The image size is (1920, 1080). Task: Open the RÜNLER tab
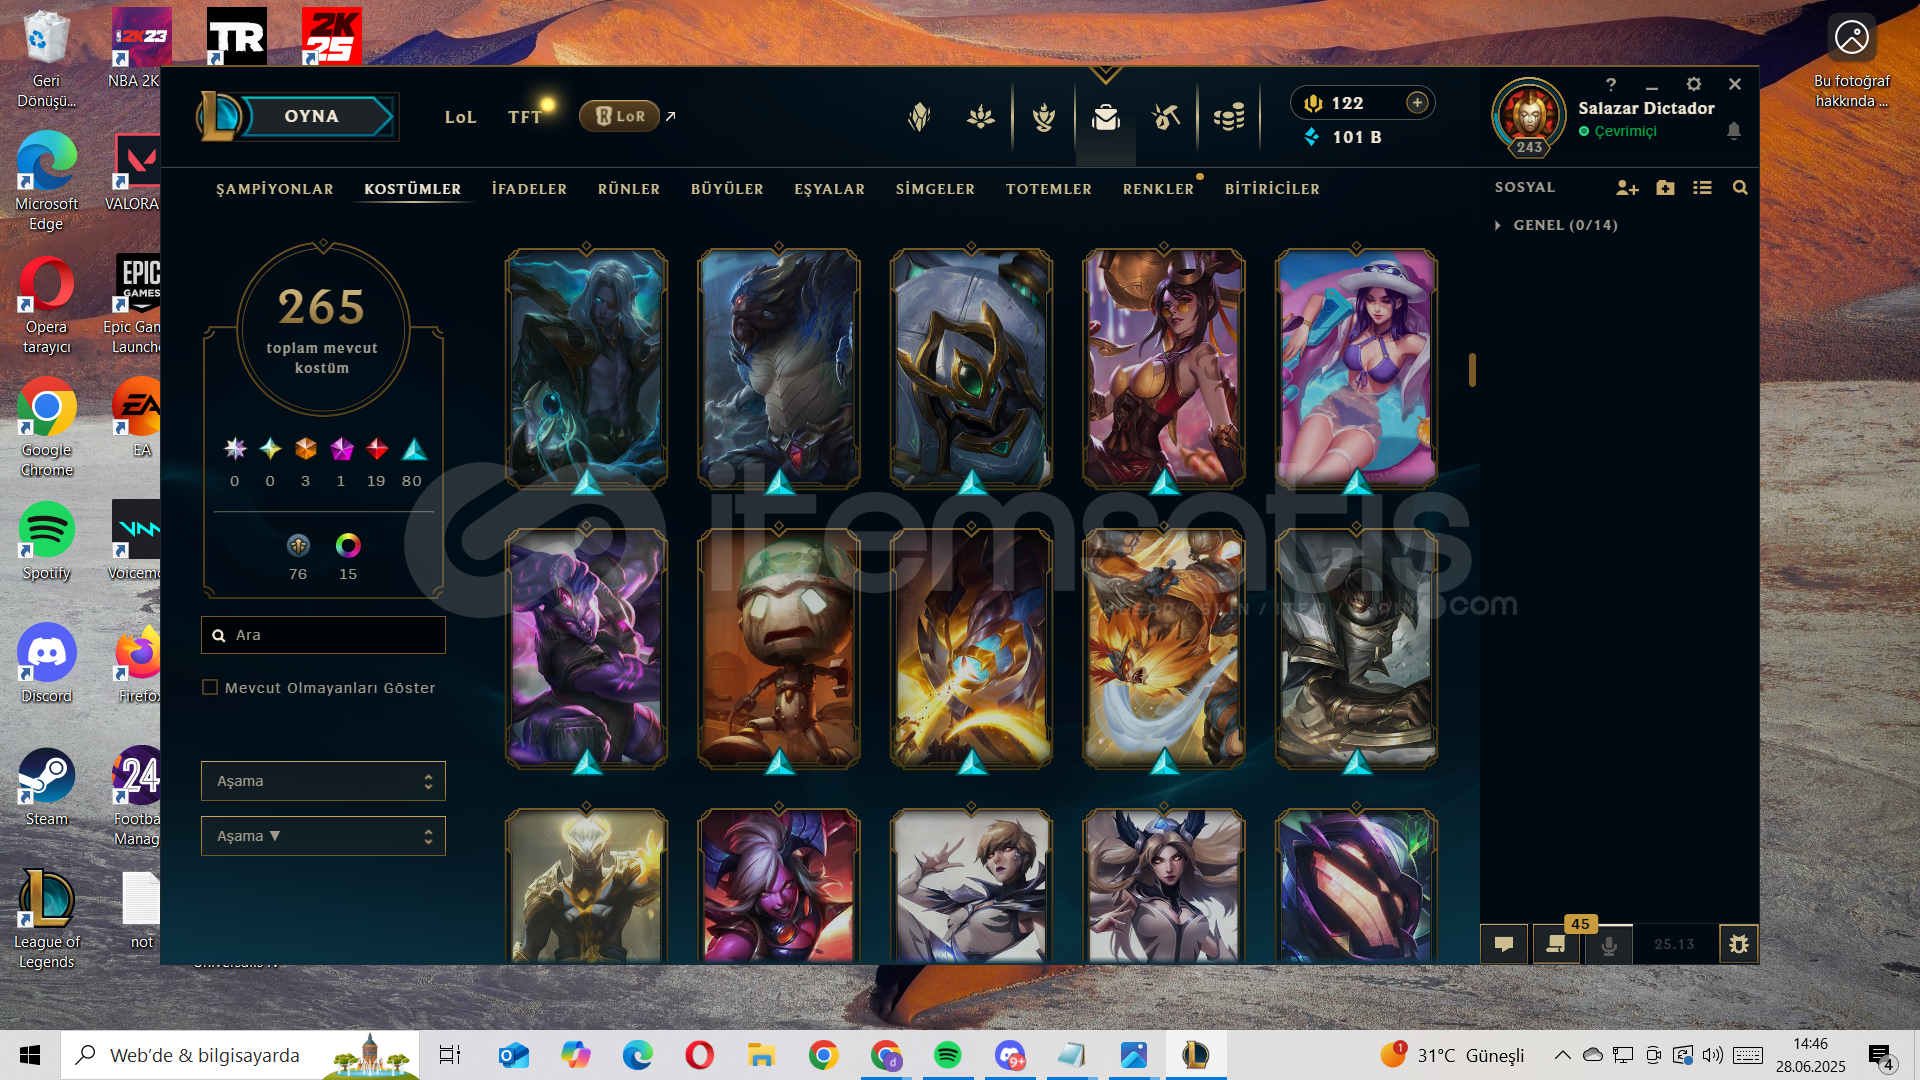[x=629, y=189]
